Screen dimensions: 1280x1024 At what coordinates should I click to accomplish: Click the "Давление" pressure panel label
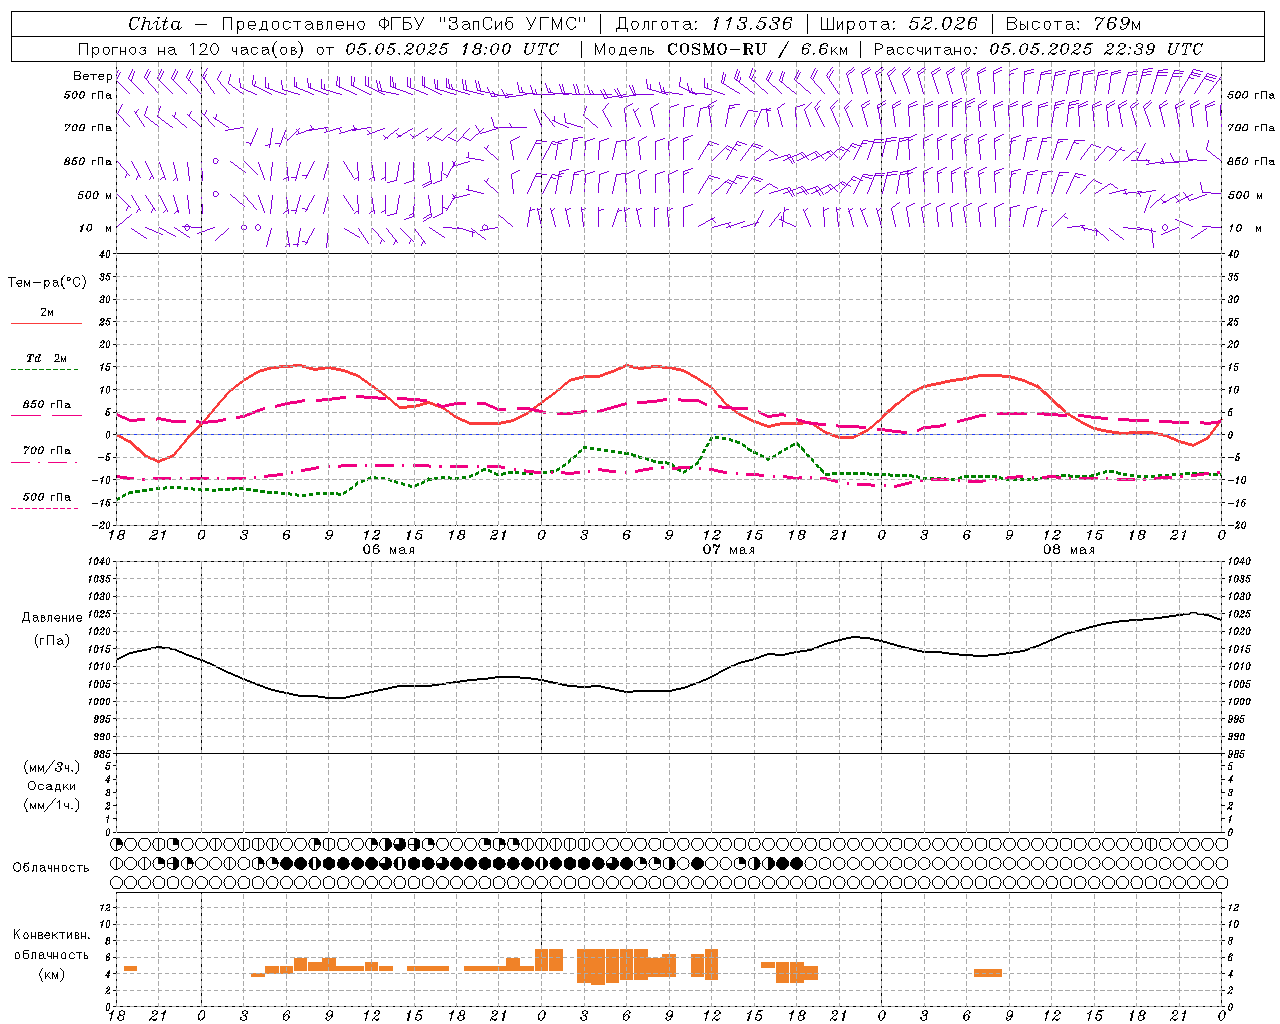[x=52, y=618]
